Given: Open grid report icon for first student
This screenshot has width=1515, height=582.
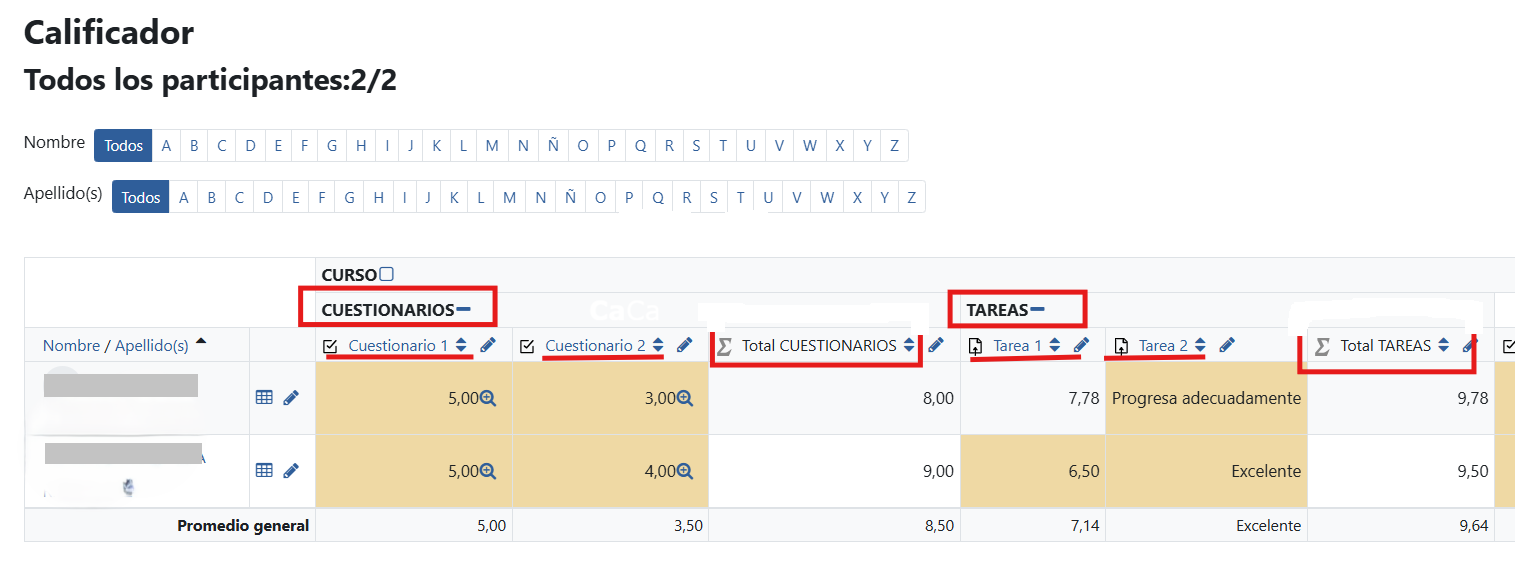Looking at the screenshot, I should 264,398.
